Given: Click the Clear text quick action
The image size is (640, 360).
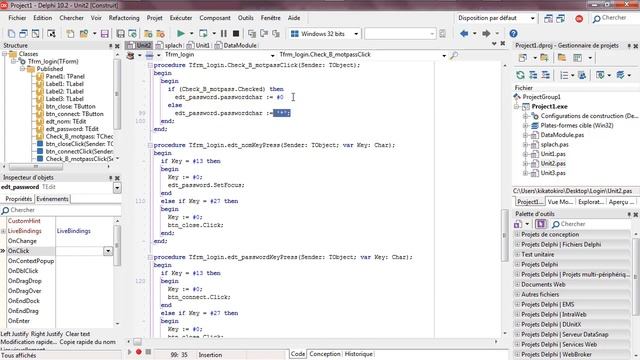Looking at the screenshot, I should click(78, 334).
